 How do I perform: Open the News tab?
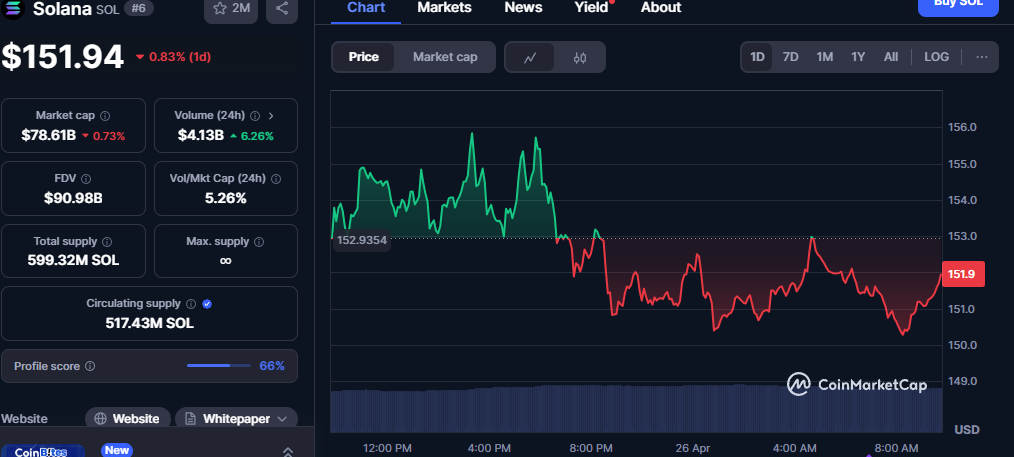point(523,8)
